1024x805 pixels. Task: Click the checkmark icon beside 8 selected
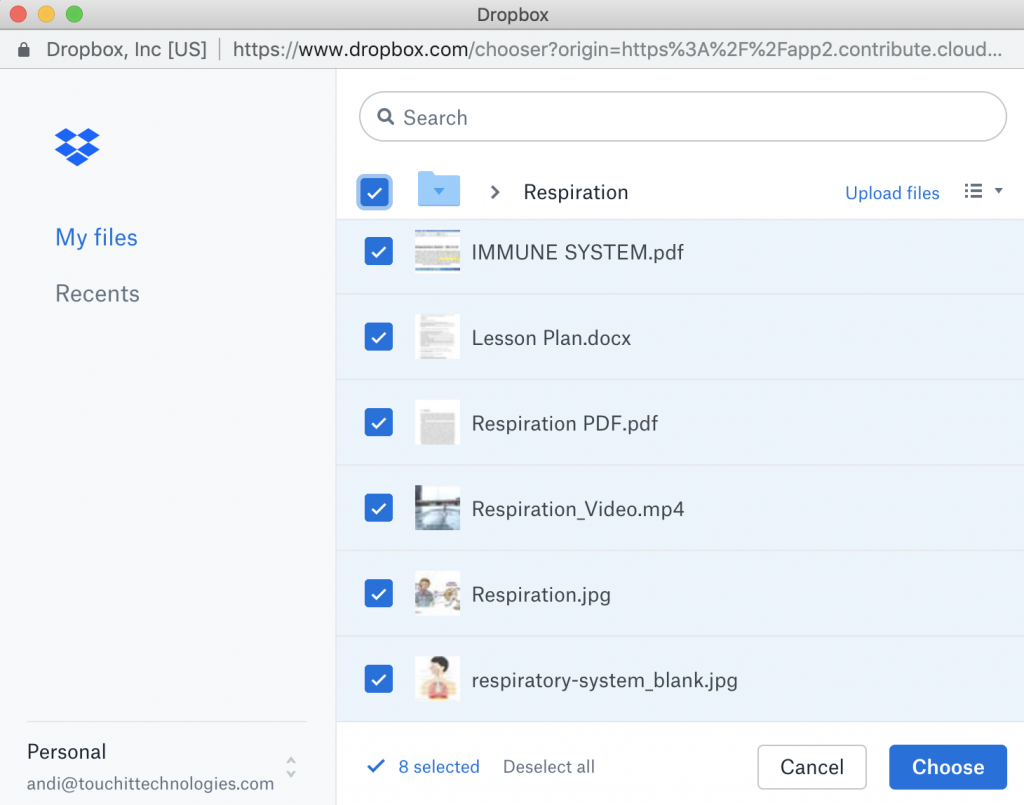376,766
